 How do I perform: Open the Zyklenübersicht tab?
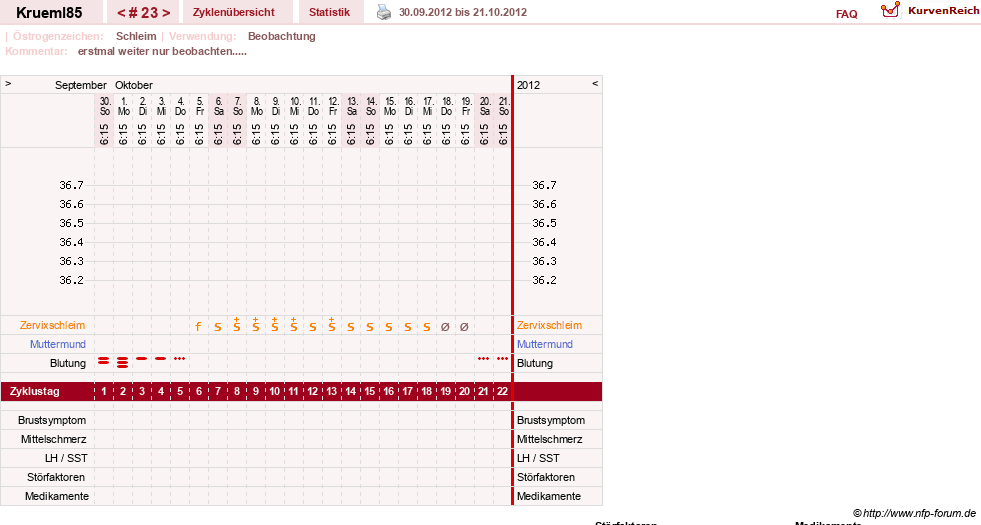pos(233,12)
